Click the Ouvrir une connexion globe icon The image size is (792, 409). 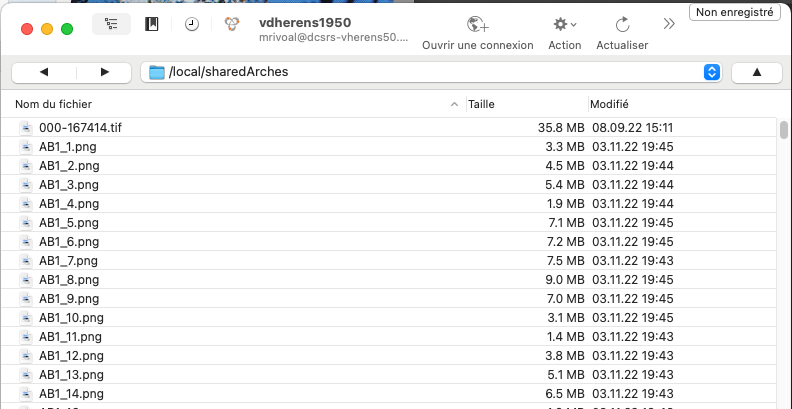point(477,25)
